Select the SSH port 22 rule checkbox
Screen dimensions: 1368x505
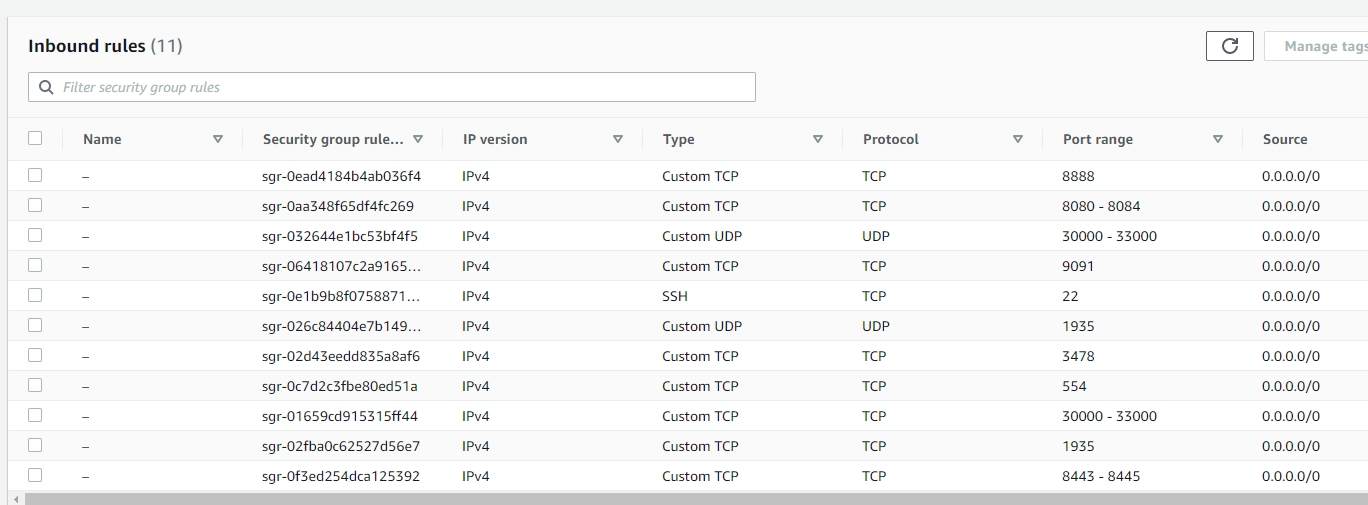click(35, 295)
